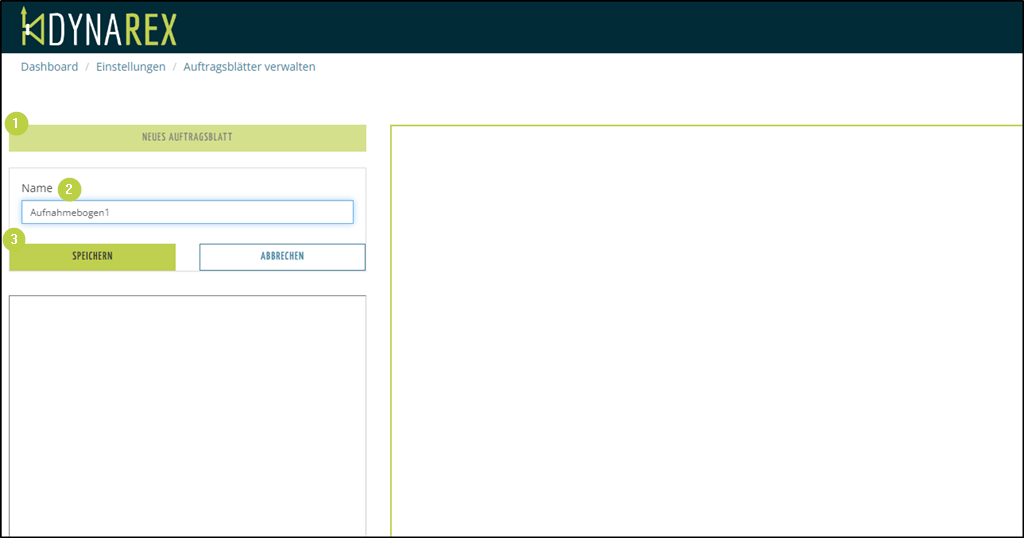1024x538 pixels.
Task: Cancel with the Abbrechen button
Action: tap(282, 257)
